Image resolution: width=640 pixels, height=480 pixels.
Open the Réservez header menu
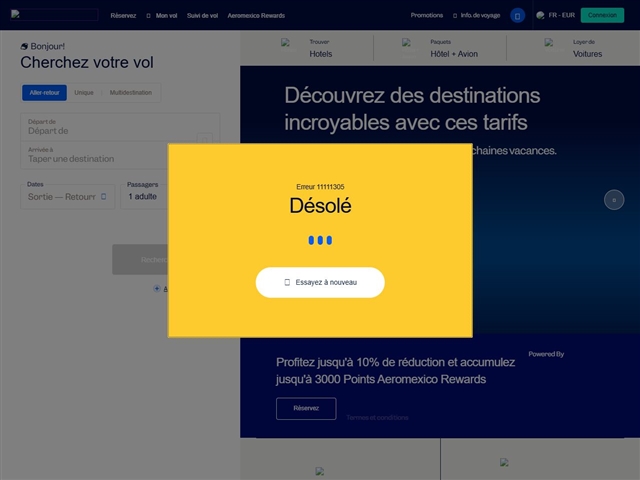coord(123,16)
